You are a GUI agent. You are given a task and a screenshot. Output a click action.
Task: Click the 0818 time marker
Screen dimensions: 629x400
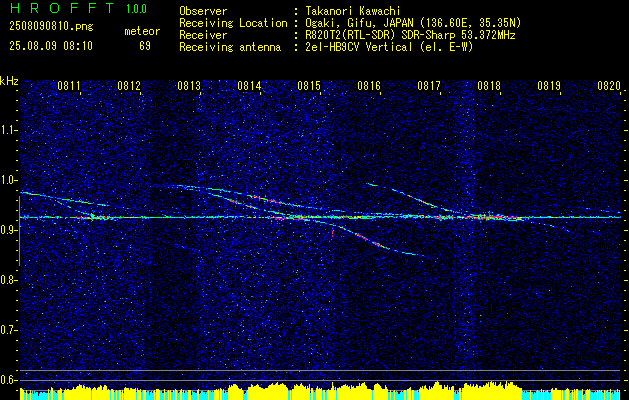tap(489, 85)
